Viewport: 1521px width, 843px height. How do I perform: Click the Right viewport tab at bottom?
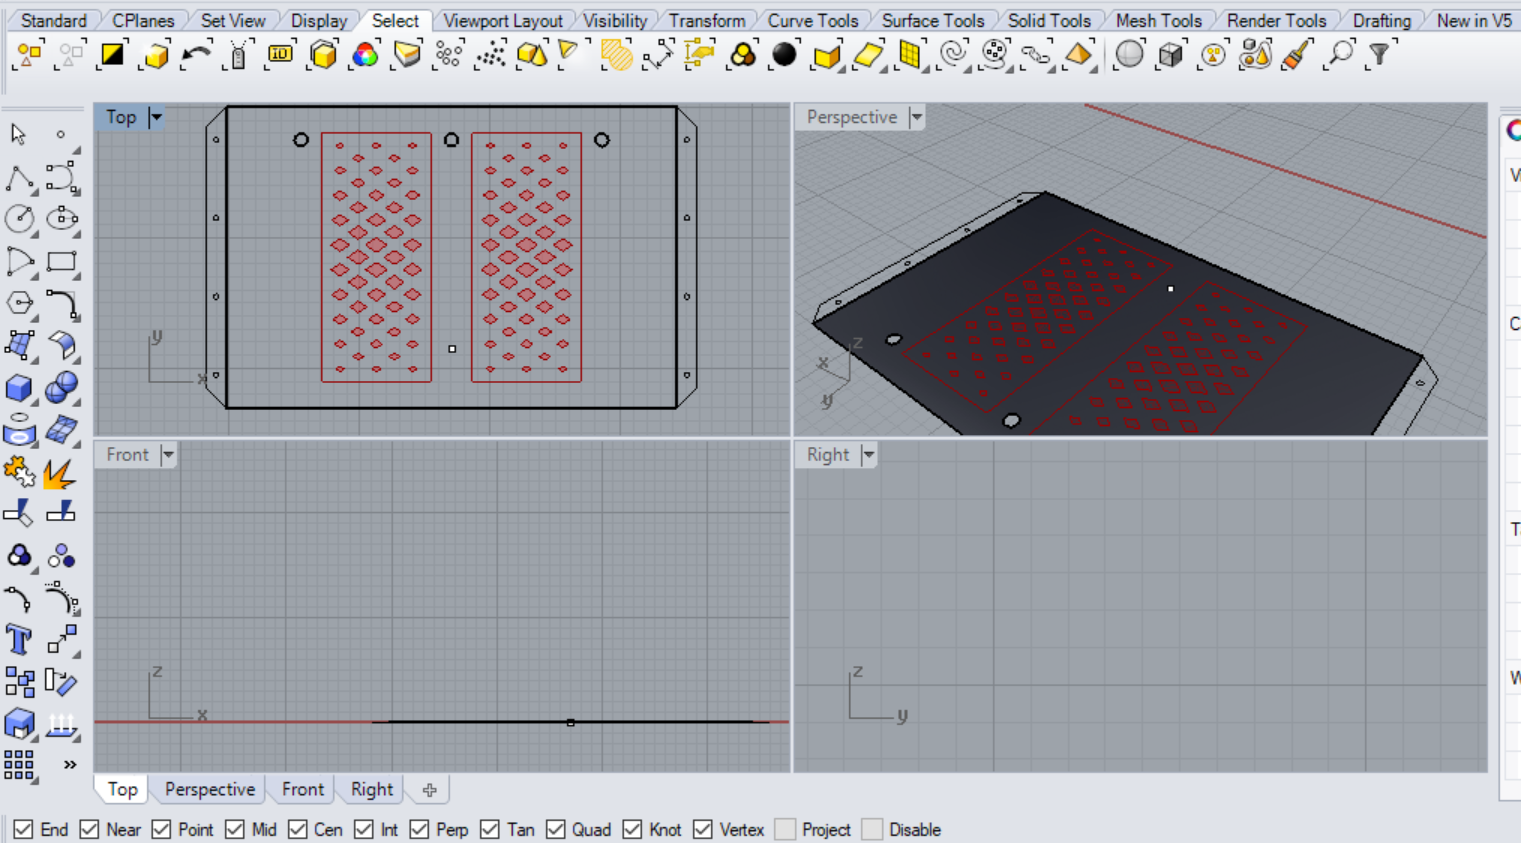[372, 789]
